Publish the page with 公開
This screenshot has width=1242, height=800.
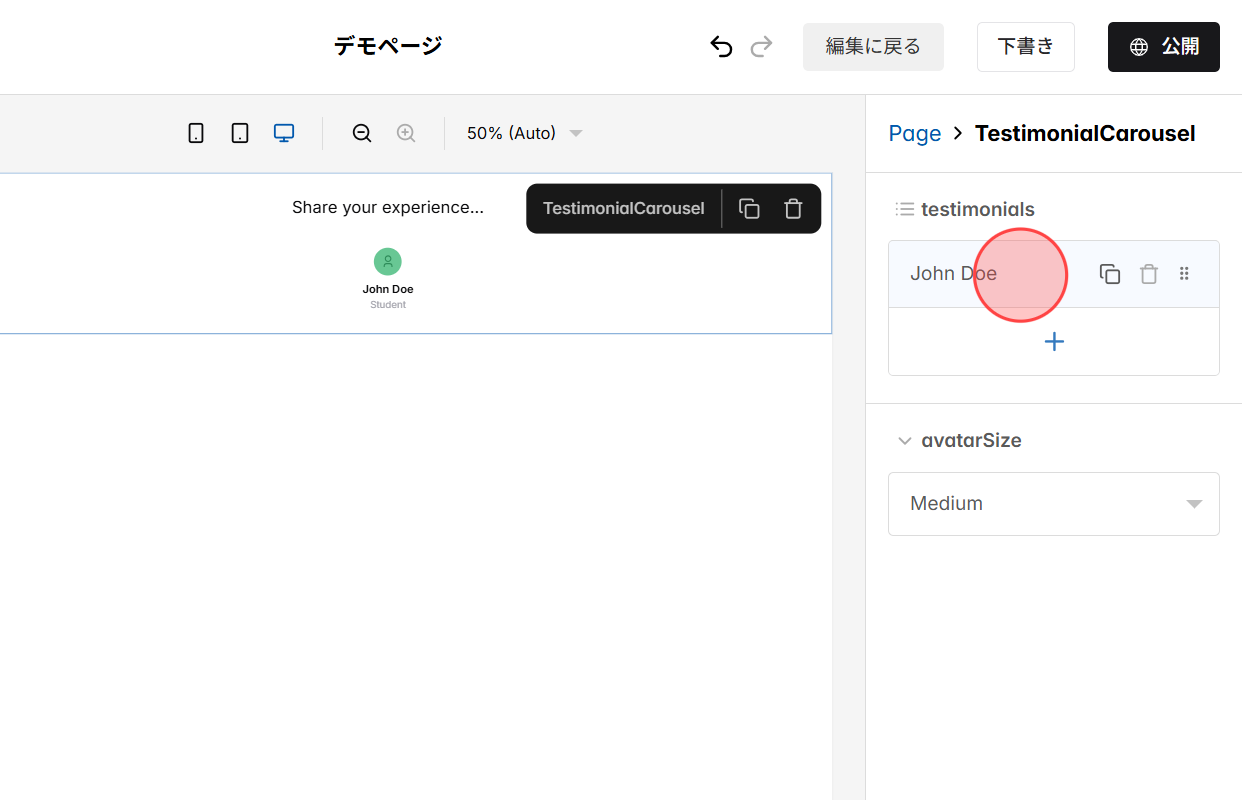(x=1163, y=46)
